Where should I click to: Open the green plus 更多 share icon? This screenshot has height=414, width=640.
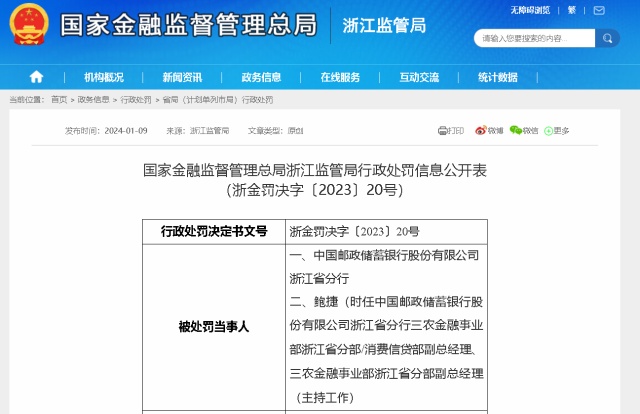click(549, 131)
